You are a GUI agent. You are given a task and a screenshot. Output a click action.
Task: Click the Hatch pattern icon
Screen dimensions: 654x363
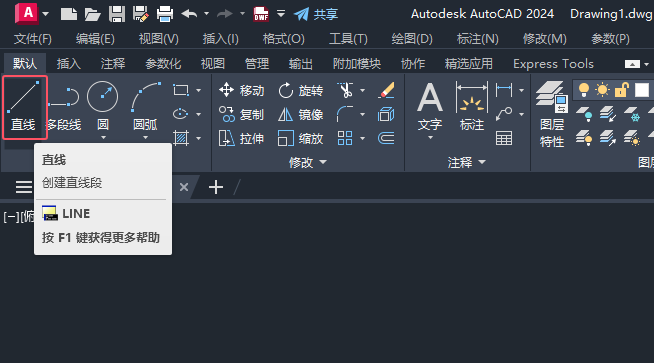[181, 138]
